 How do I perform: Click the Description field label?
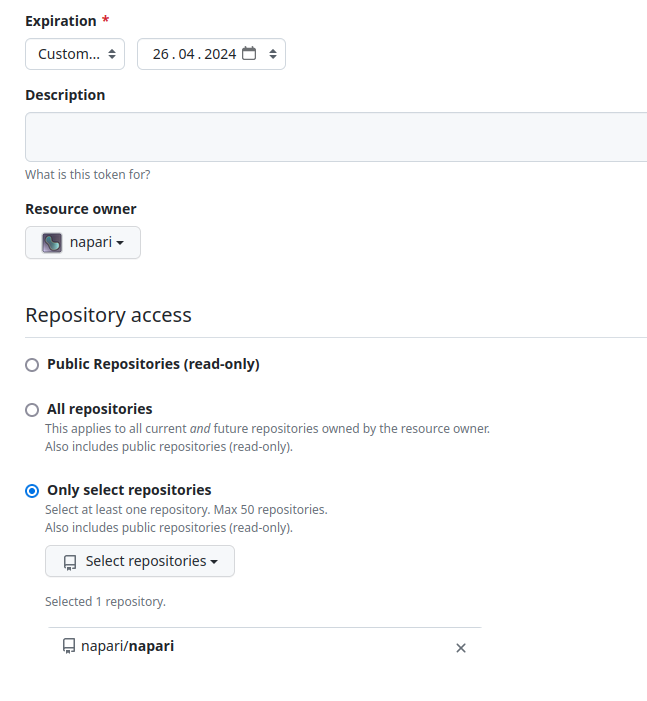(65, 95)
